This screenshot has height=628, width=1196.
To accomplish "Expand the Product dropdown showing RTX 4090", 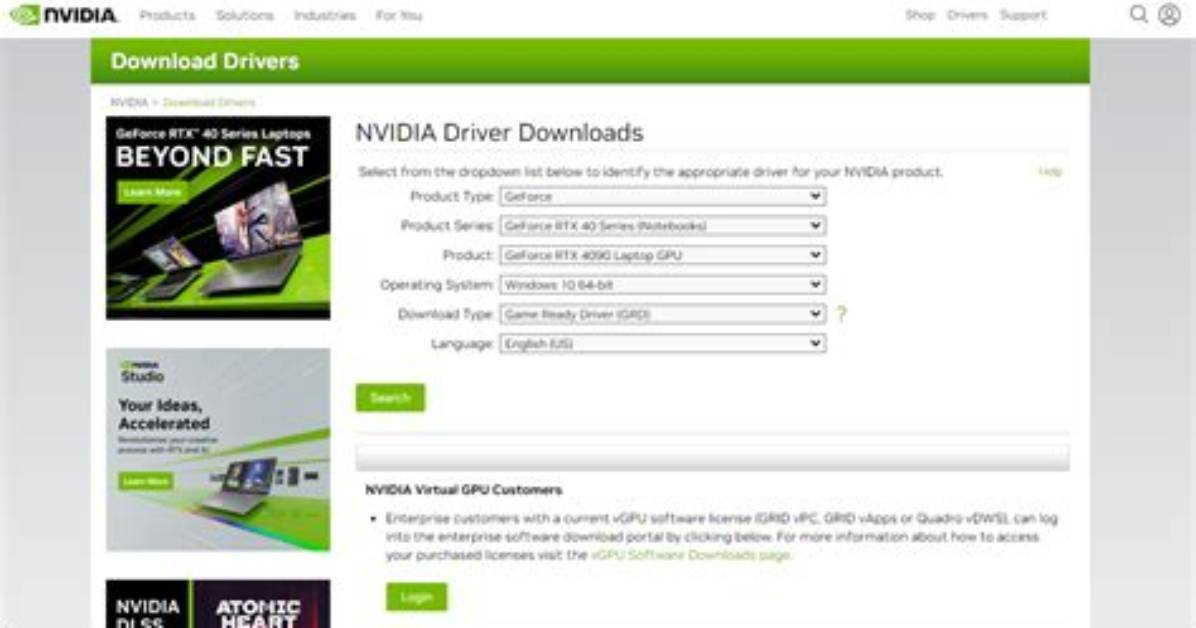I will [663, 255].
